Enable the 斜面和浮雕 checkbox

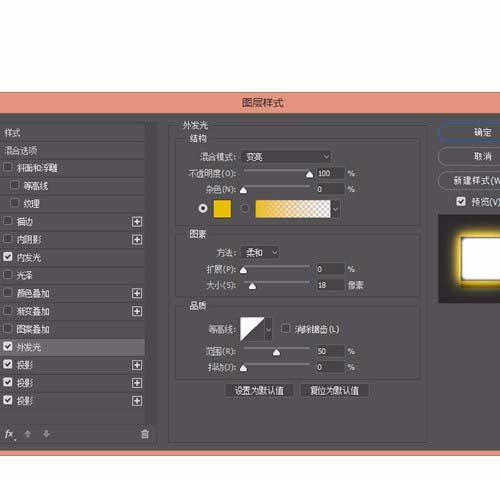(x=8, y=167)
